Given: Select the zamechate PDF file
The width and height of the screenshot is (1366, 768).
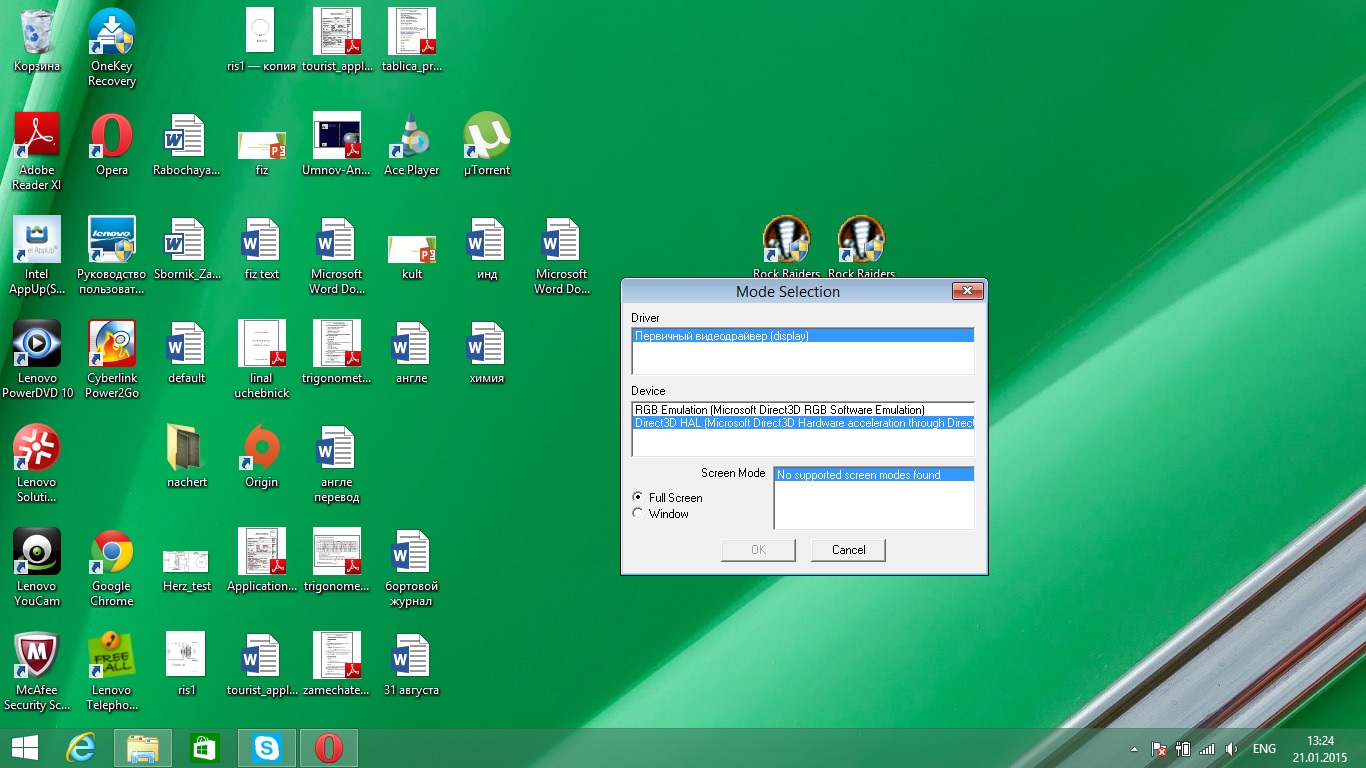Looking at the screenshot, I should 337,664.
